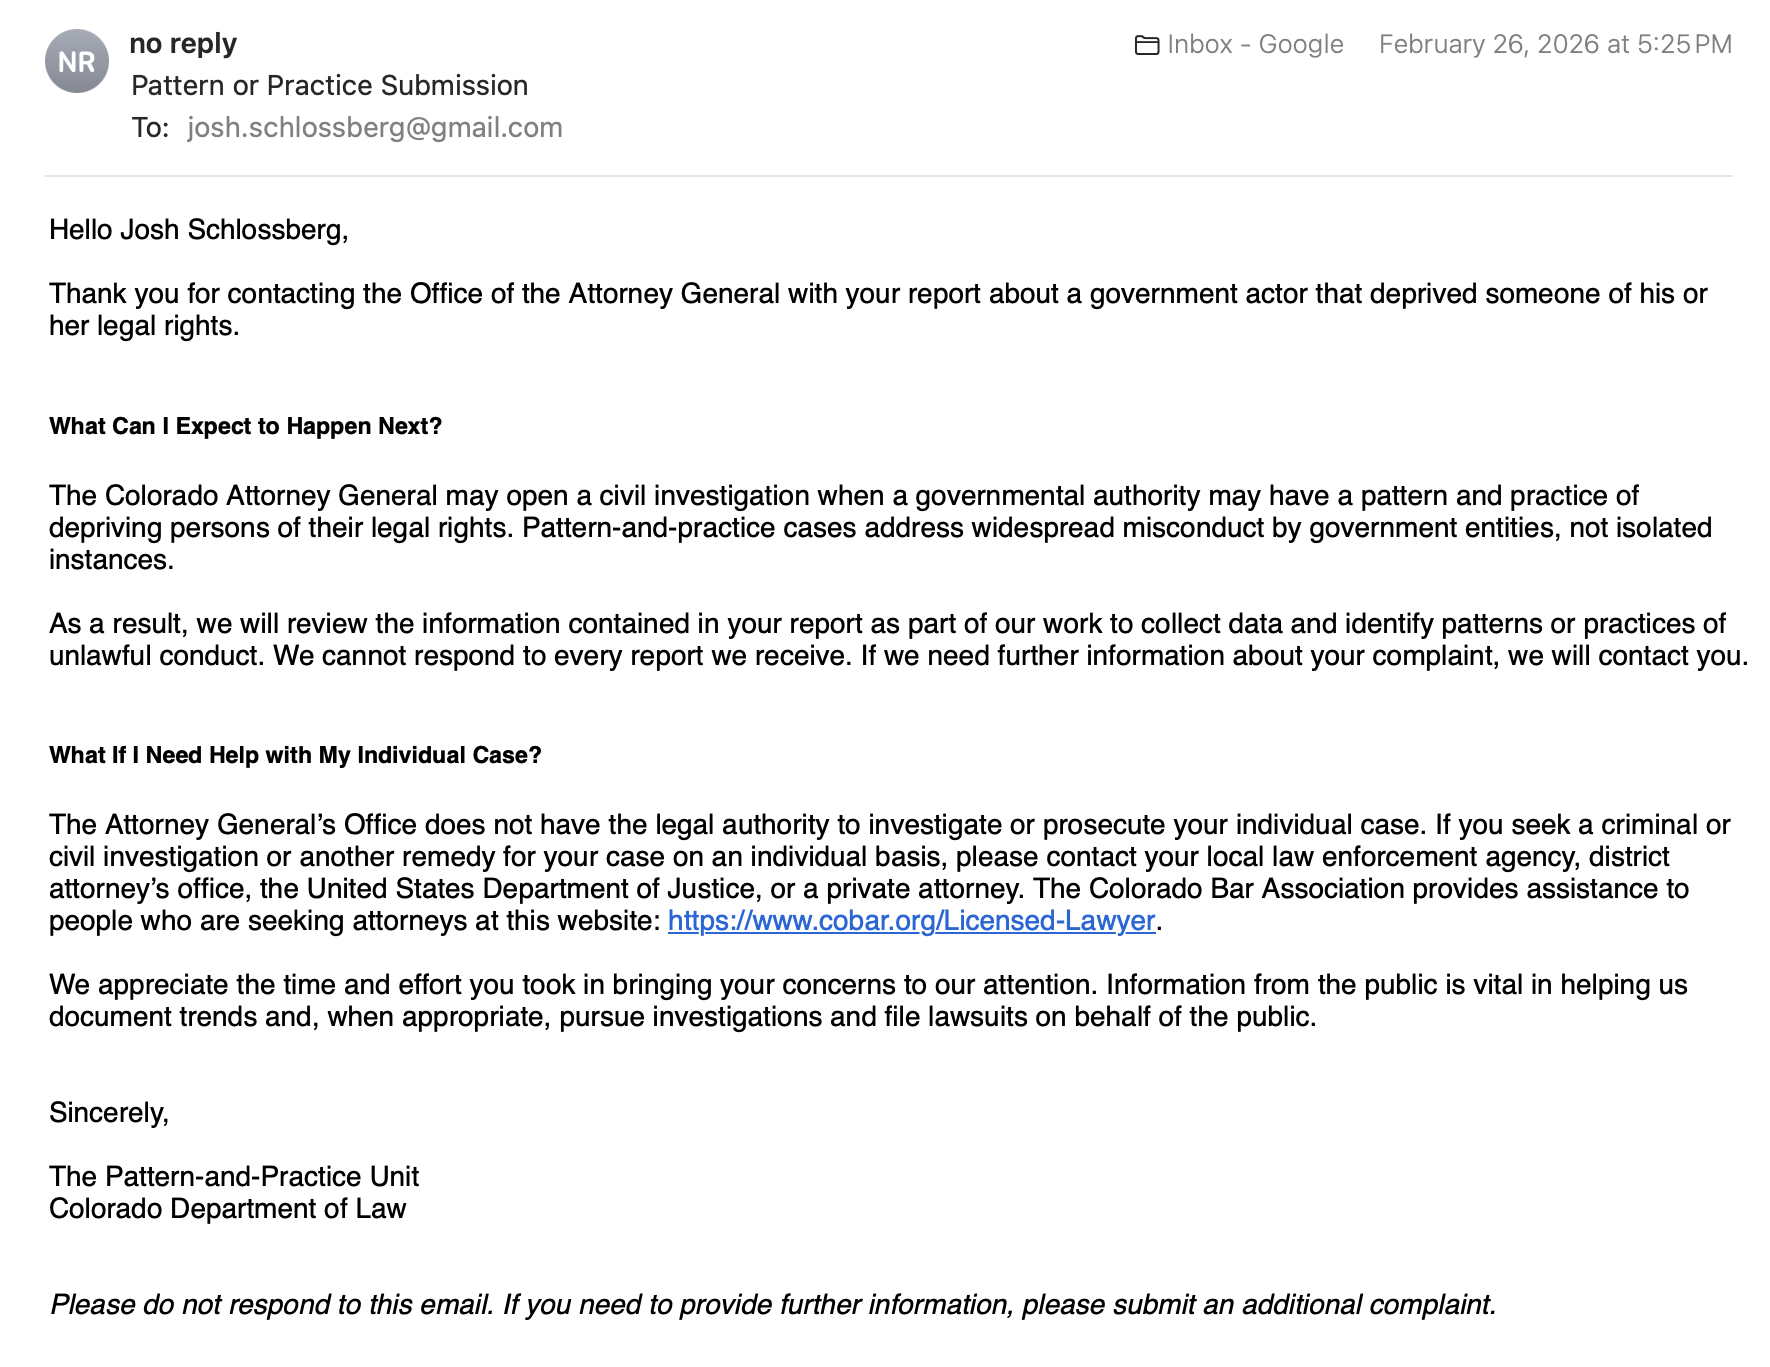Viewport: 1770px width, 1367px height.
Task: Click the February 26, 2026 date stamp
Action: 1555,45
